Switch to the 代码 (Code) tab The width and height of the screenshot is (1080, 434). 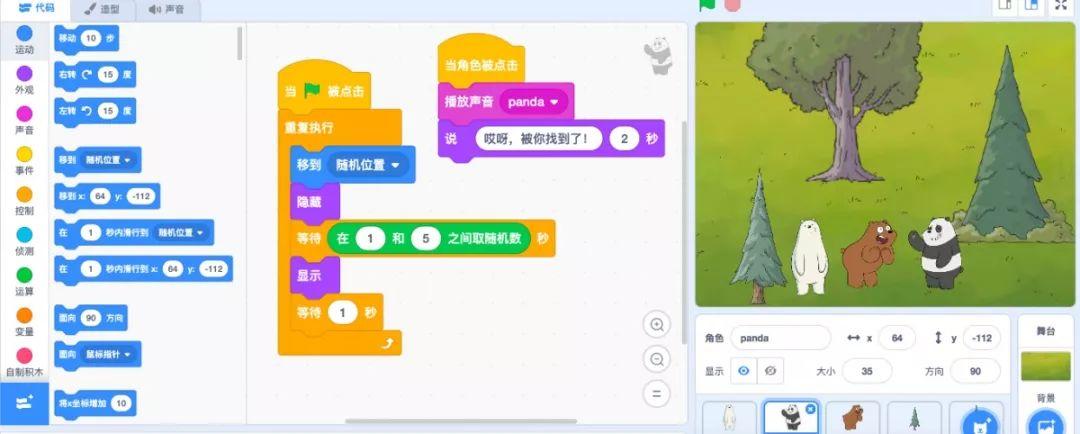click(x=35, y=8)
